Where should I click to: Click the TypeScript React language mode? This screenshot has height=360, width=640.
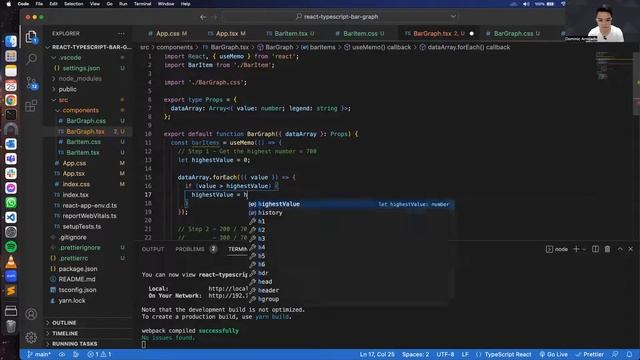[x=508, y=354]
